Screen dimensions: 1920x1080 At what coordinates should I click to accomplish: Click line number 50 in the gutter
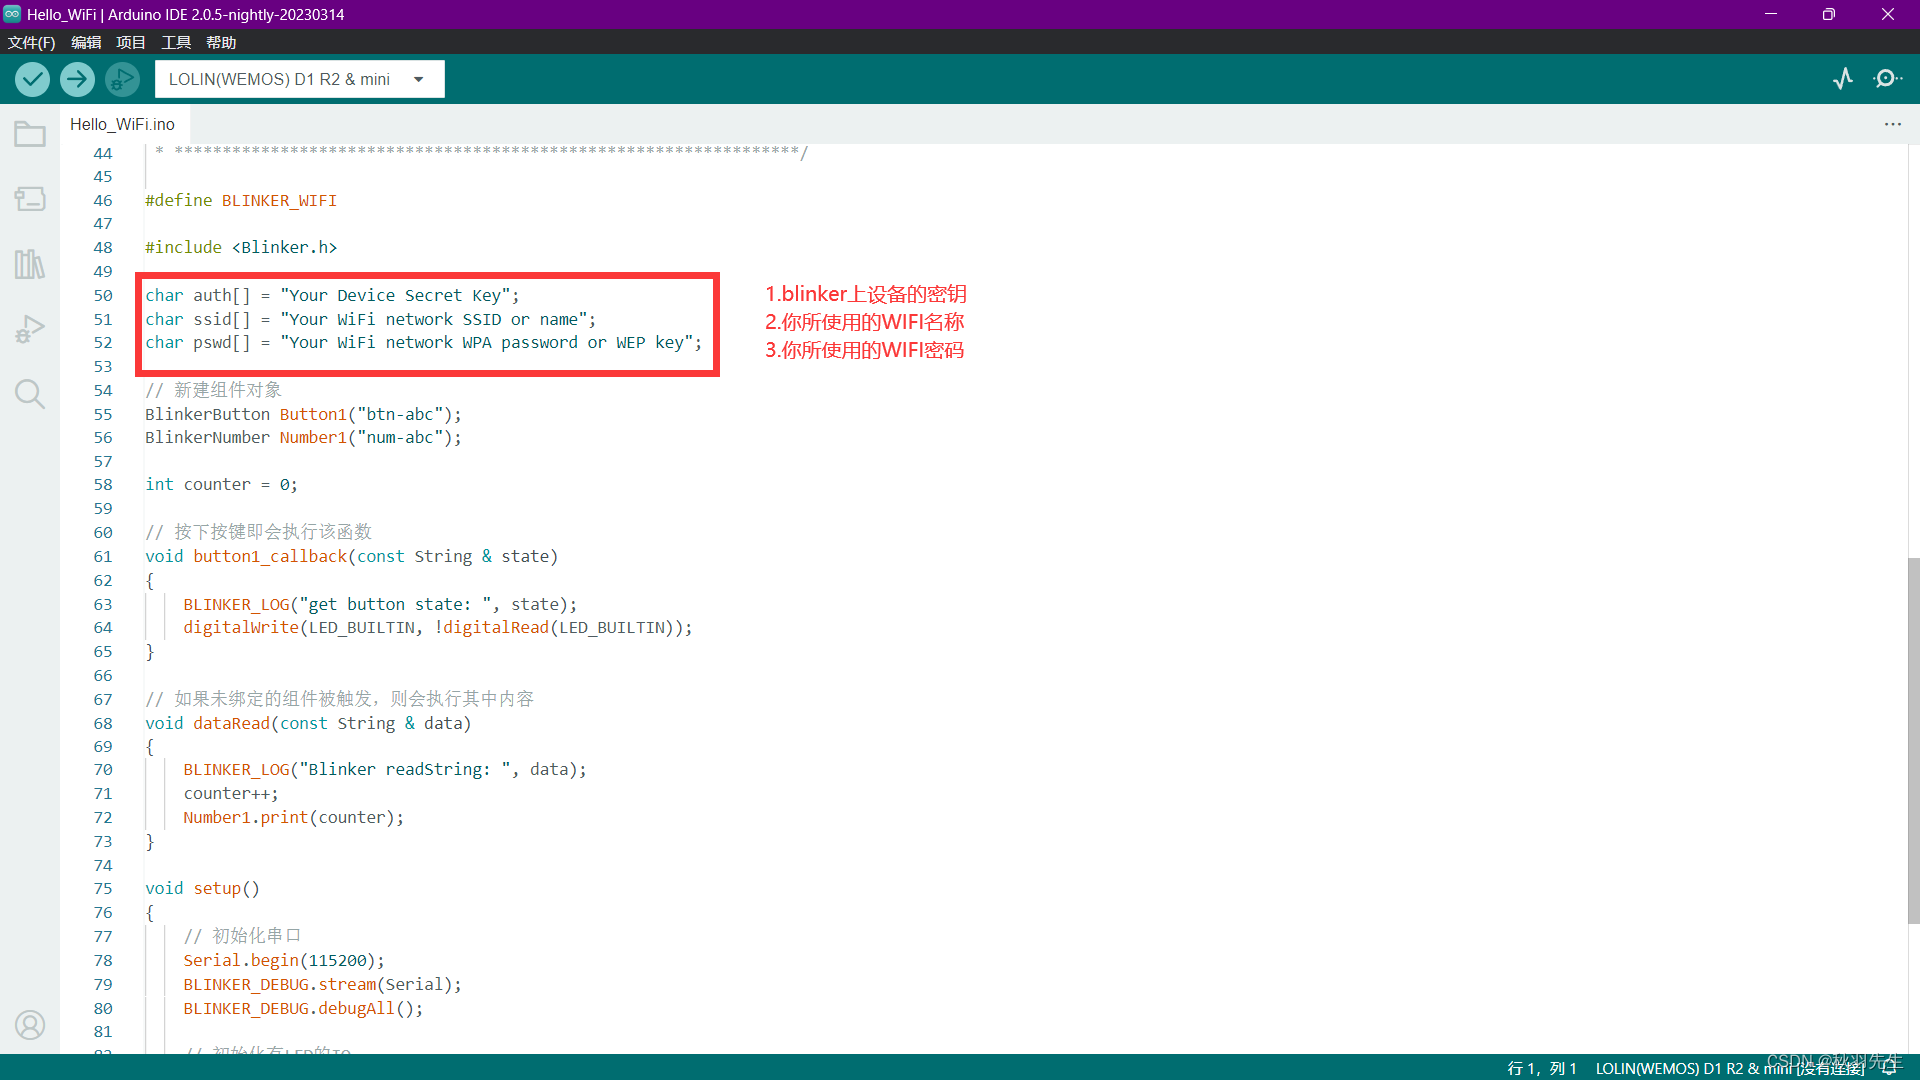(103, 295)
